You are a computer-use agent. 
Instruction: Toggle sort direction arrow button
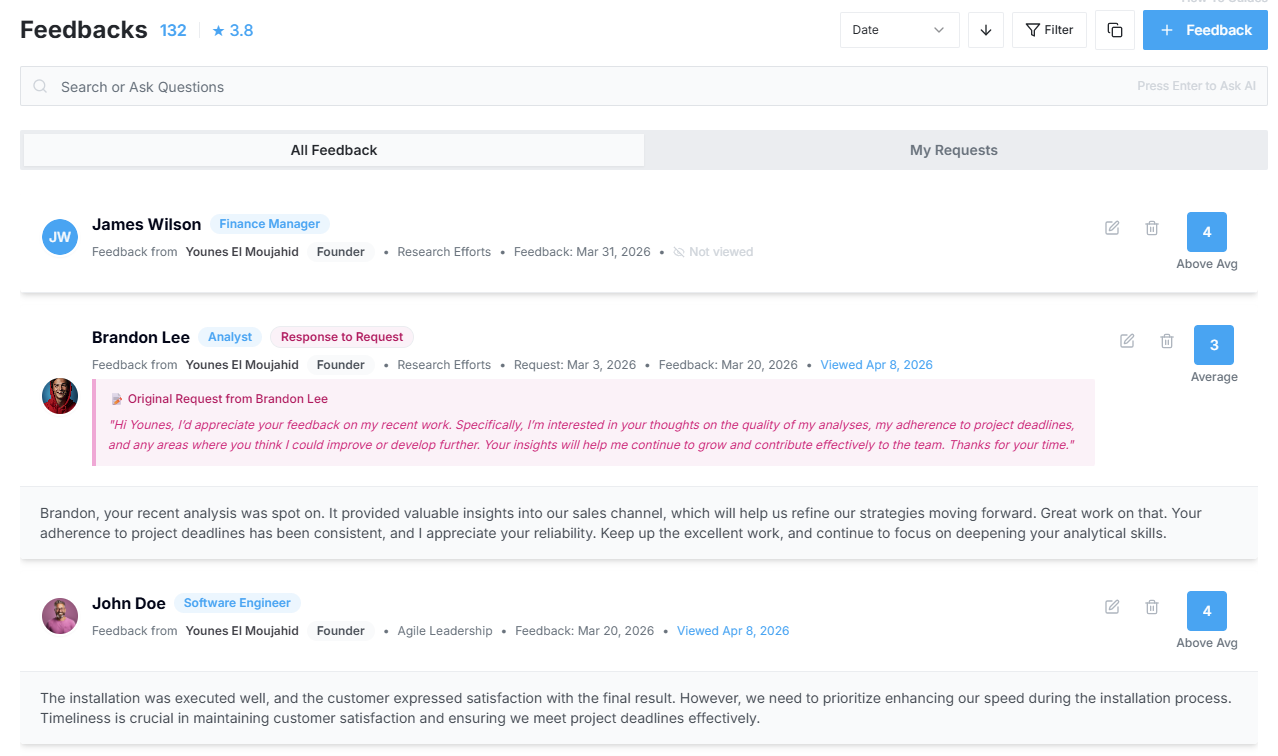coord(985,30)
